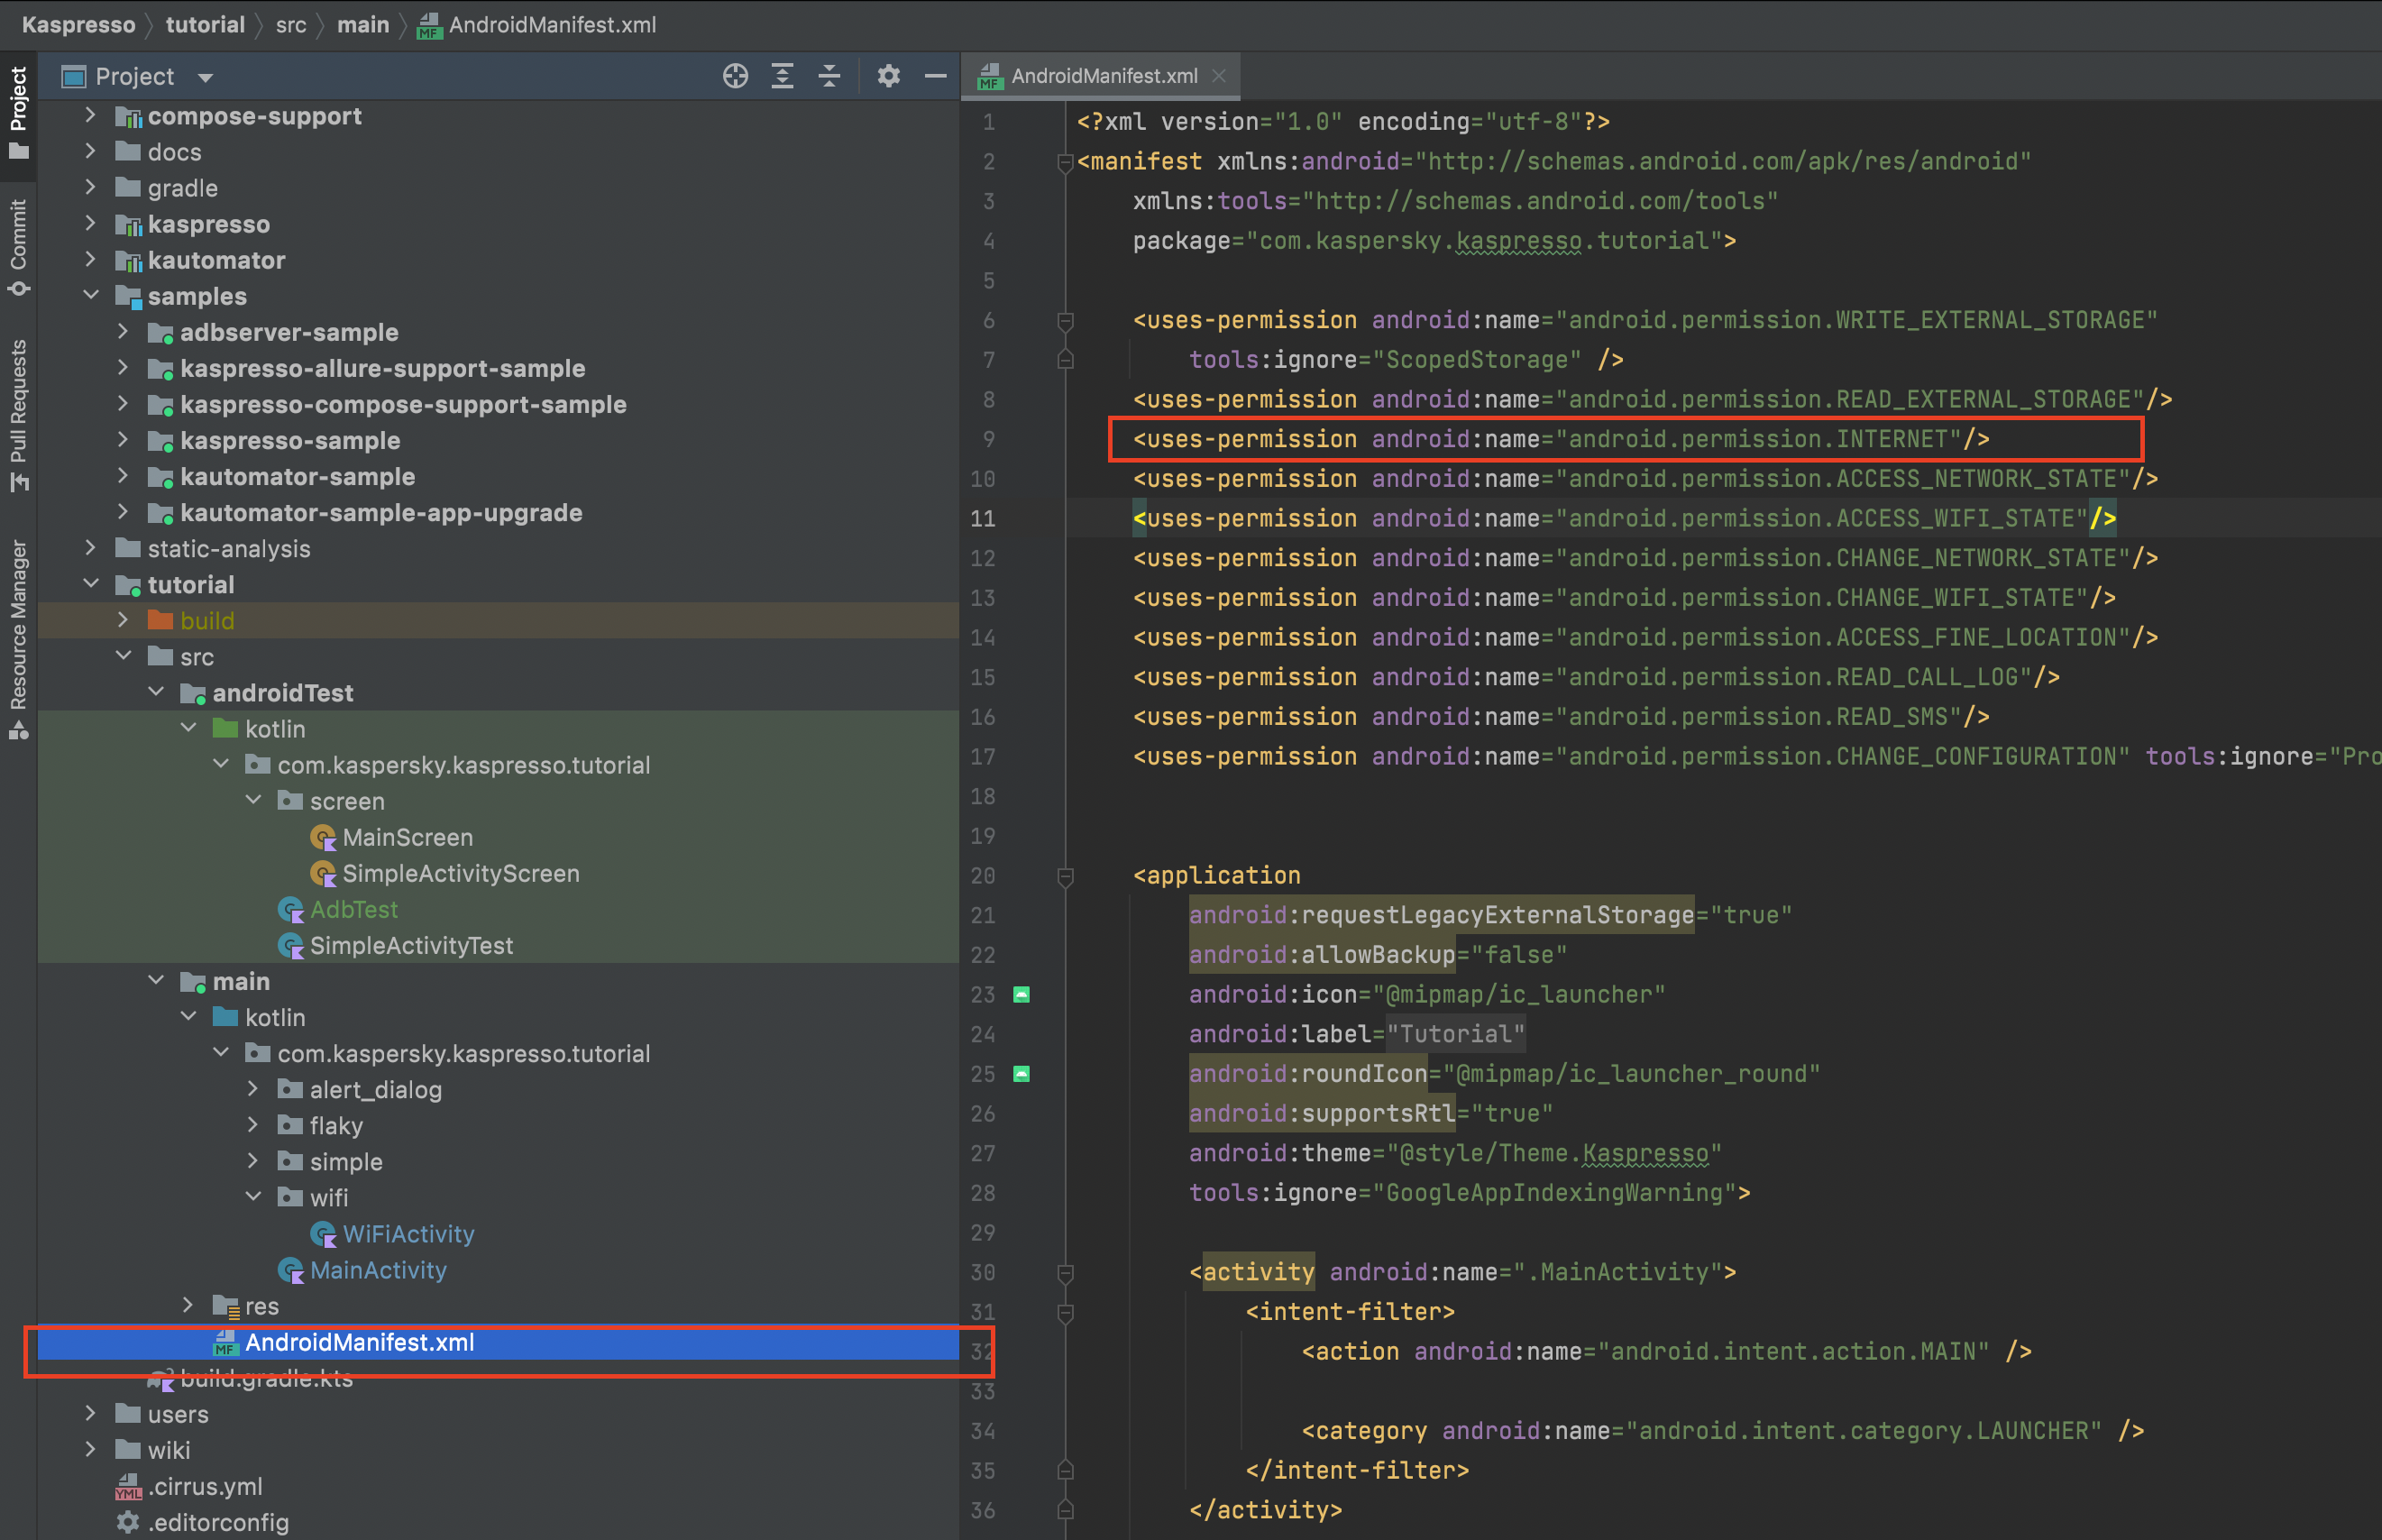
Task: Switch to AndroidManifest.xml editor tab
Action: (1103, 76)
